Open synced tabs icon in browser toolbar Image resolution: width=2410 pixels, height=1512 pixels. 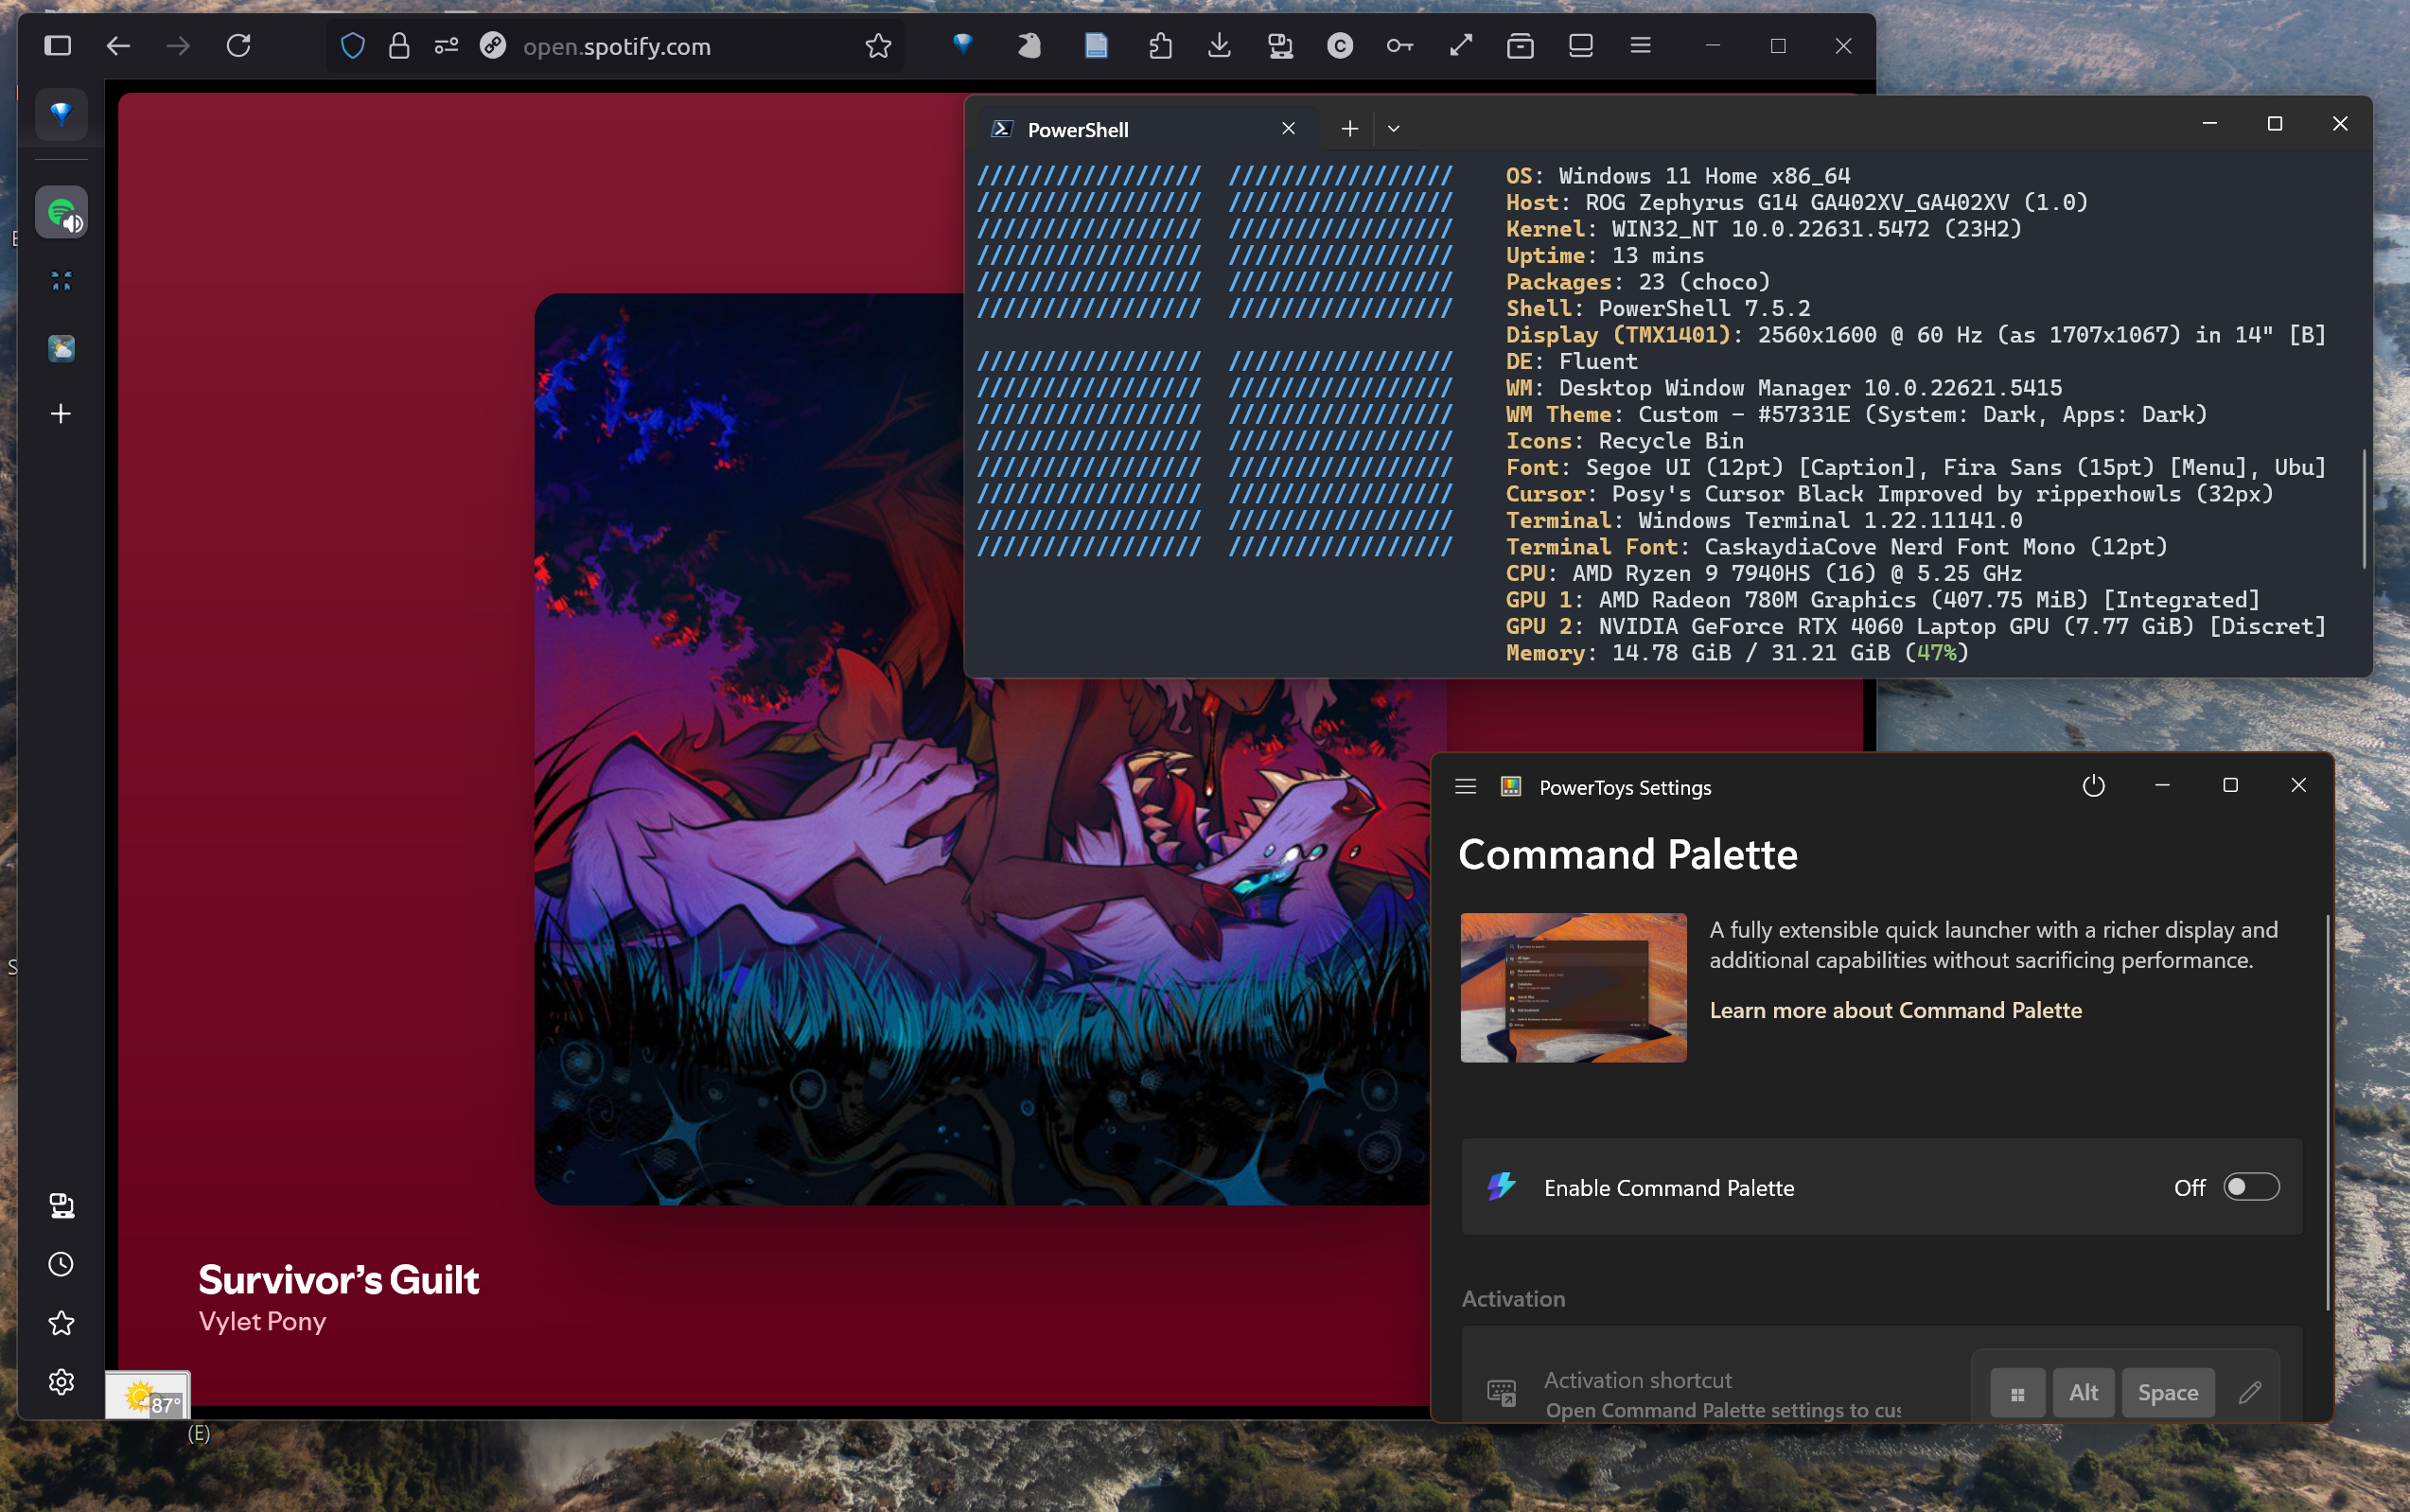click(1280, 46)
